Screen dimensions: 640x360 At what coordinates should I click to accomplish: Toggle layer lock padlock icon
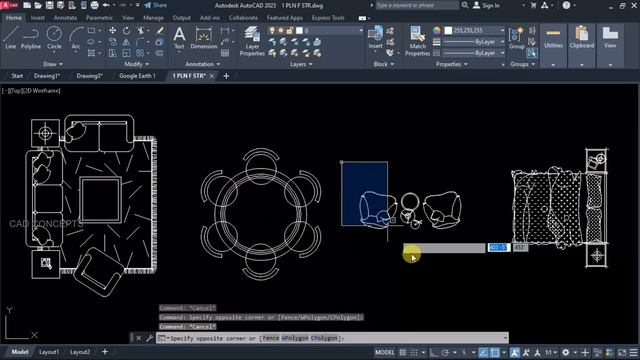coord(290,31)
